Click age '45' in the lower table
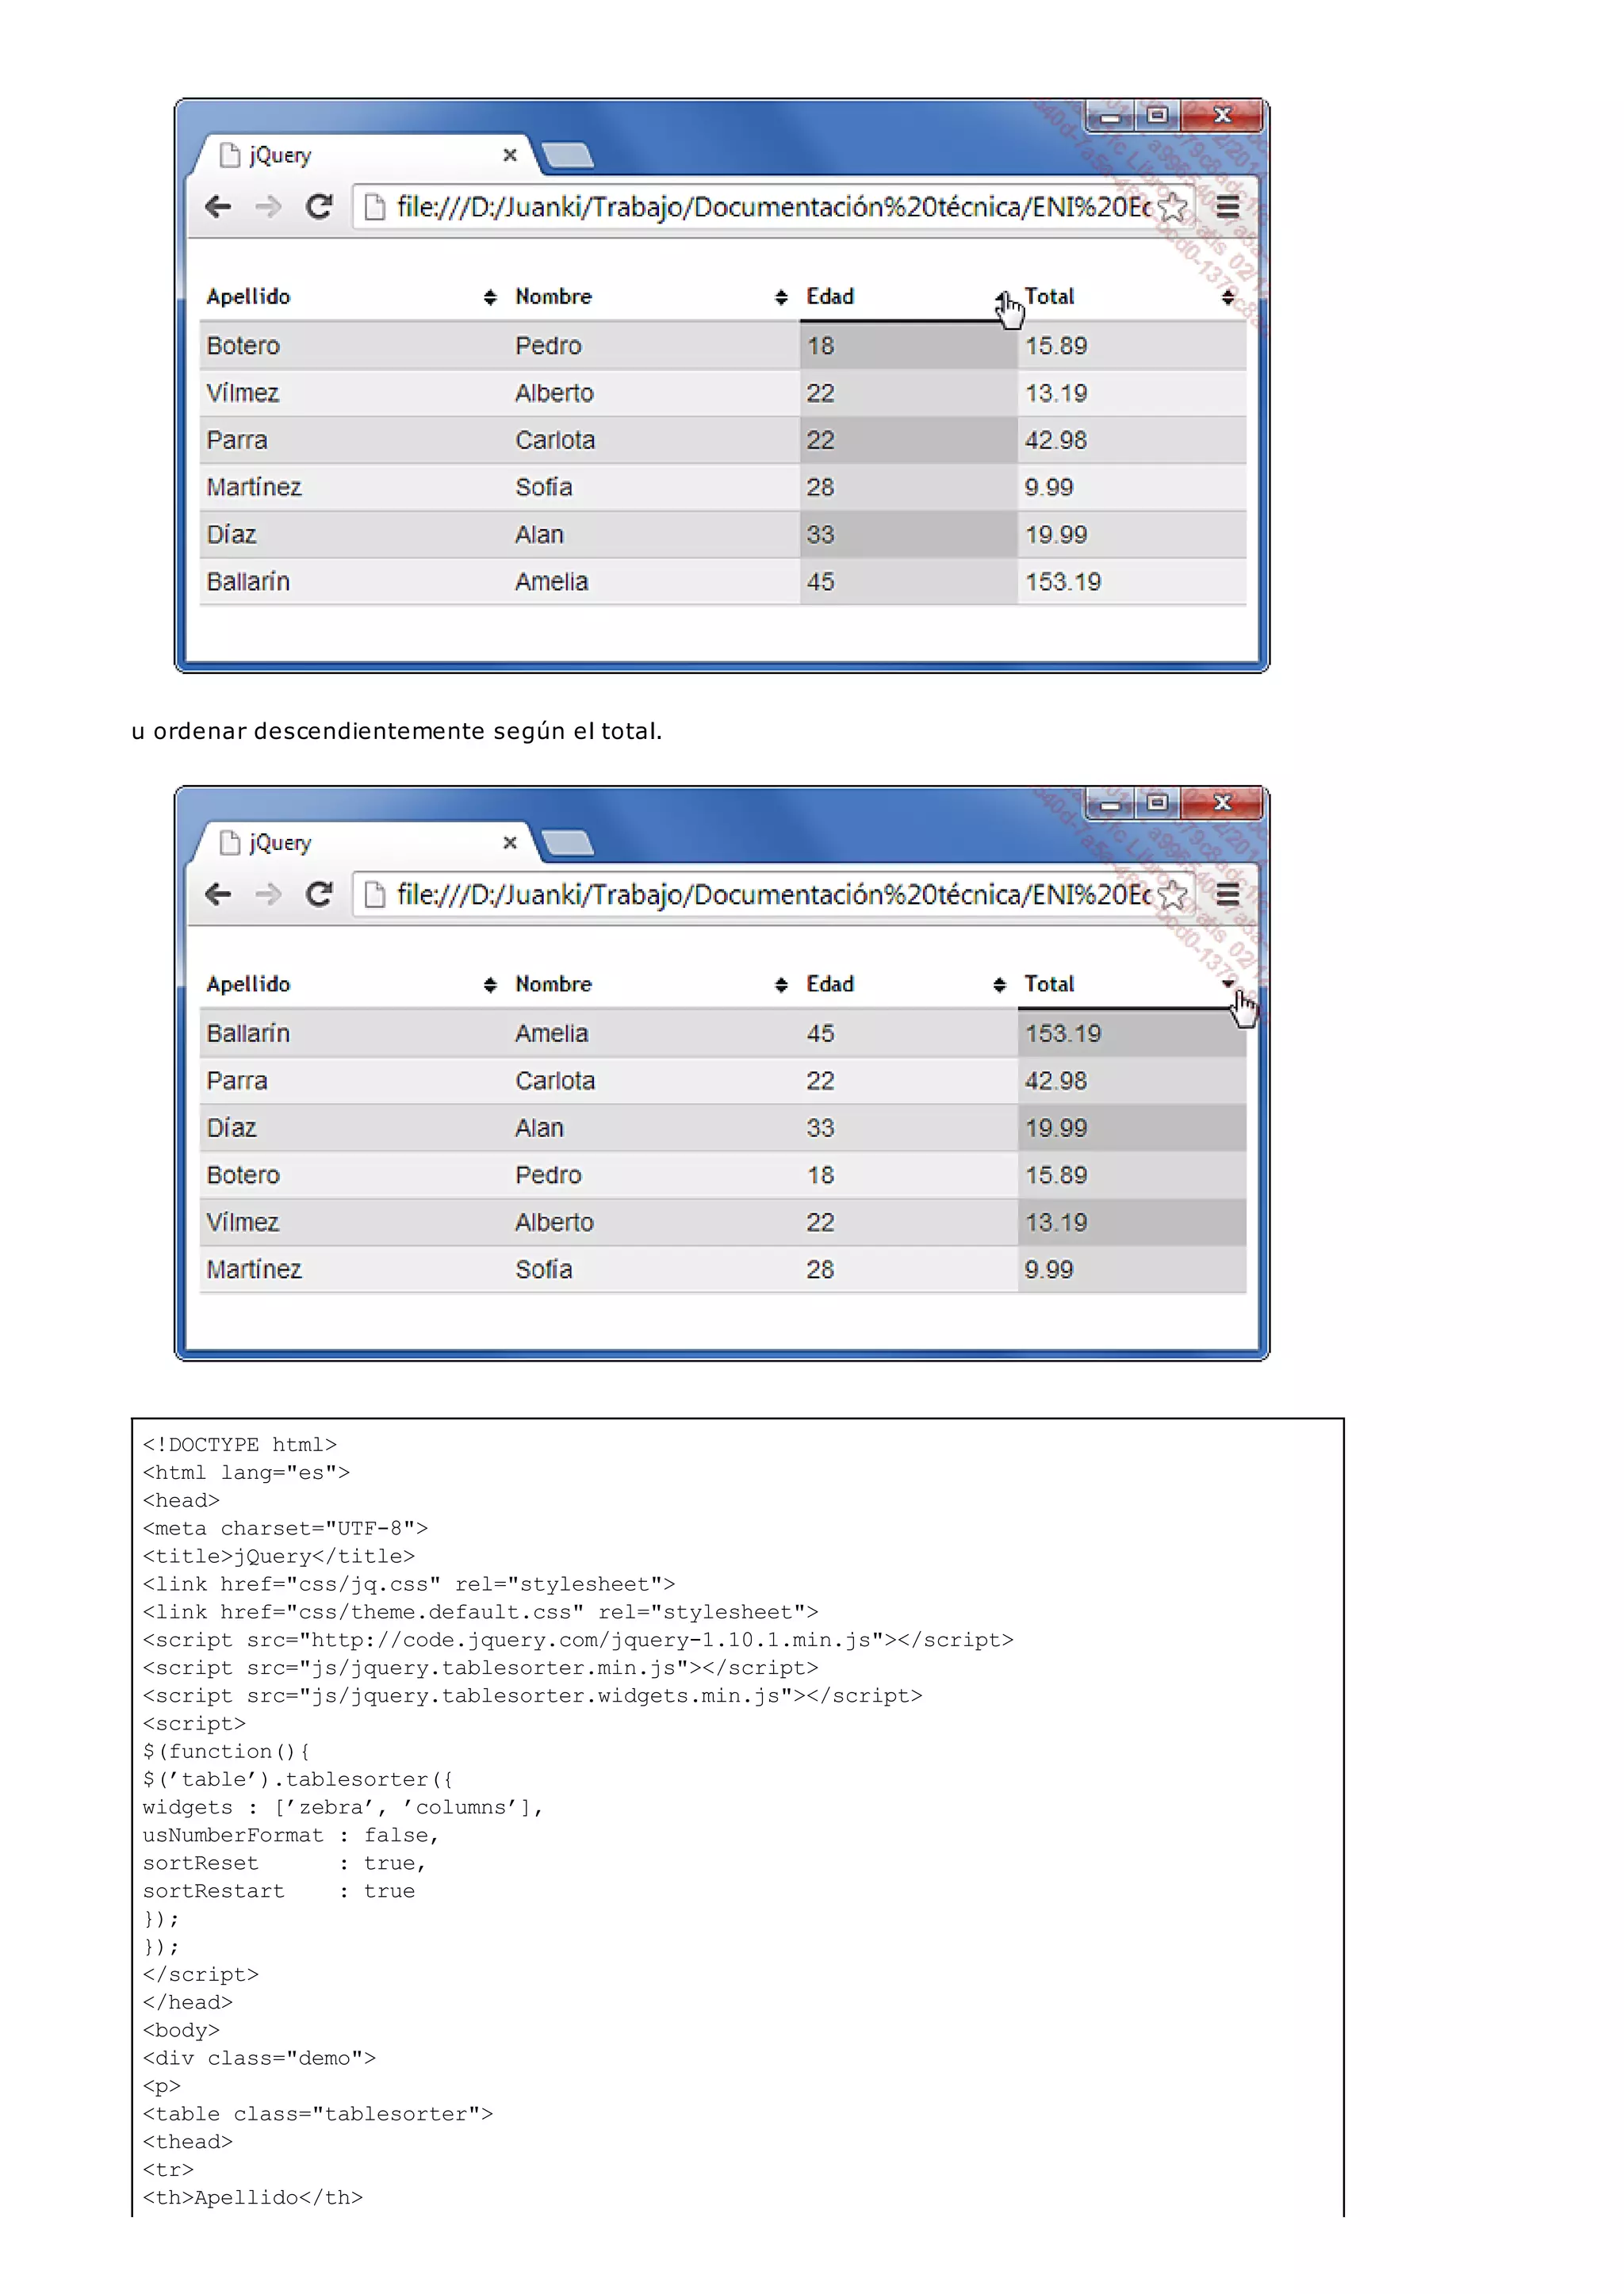This screenshot has height=2294, width=1624. point(820,1034)
